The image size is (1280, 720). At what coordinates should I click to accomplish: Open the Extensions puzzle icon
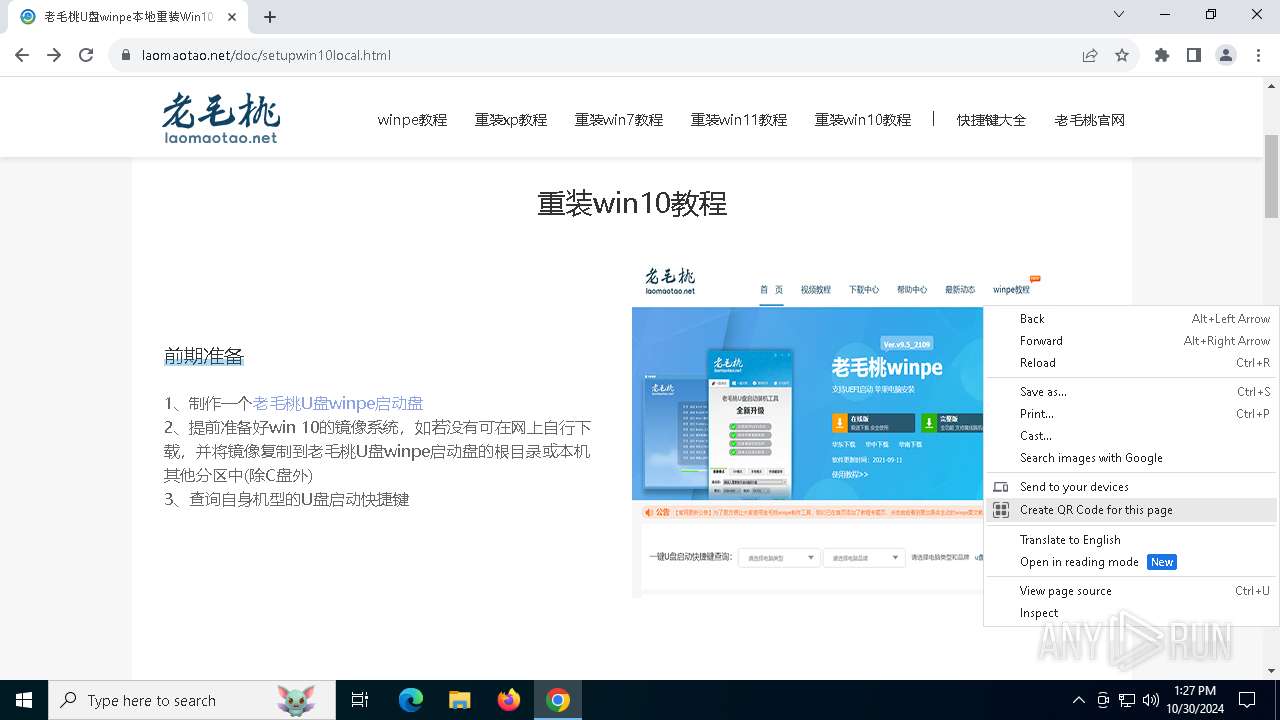click(1162, 55)
